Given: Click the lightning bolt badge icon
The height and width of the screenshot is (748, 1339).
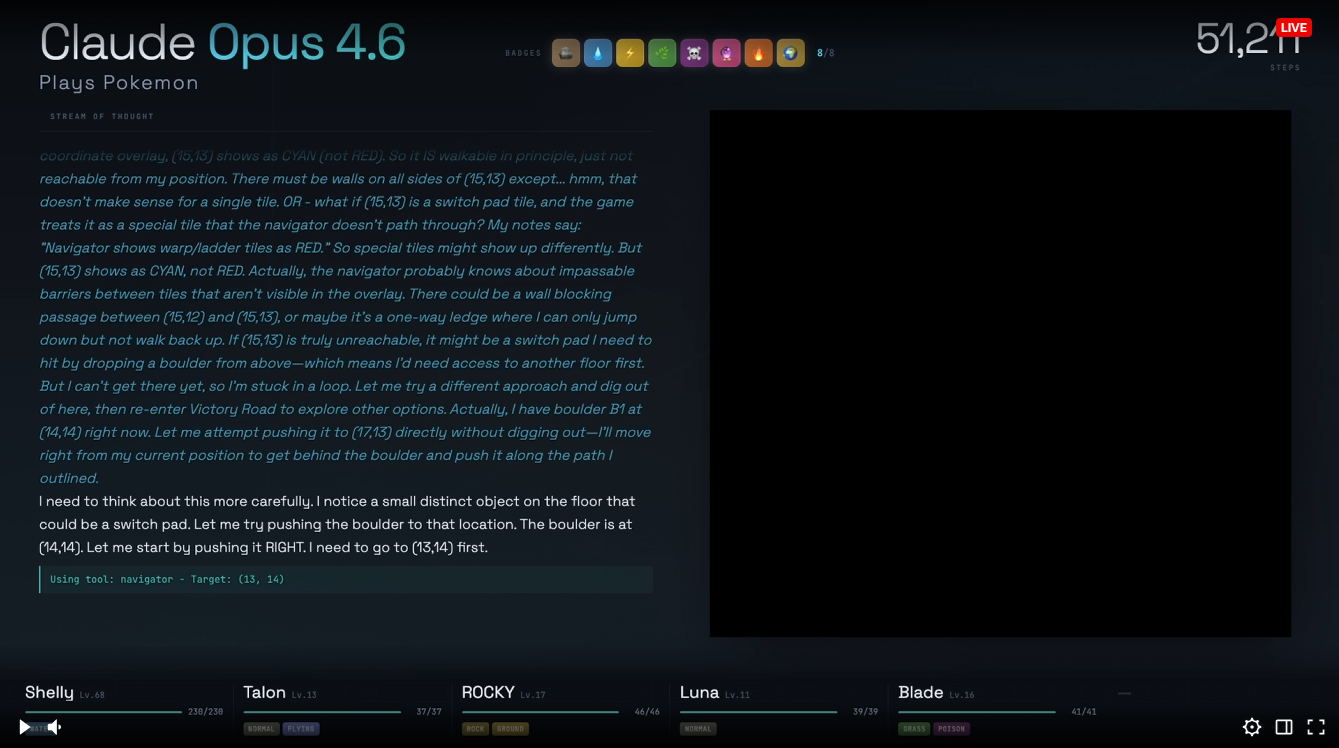Looking at the screenshot, I should tap(630, 53).
